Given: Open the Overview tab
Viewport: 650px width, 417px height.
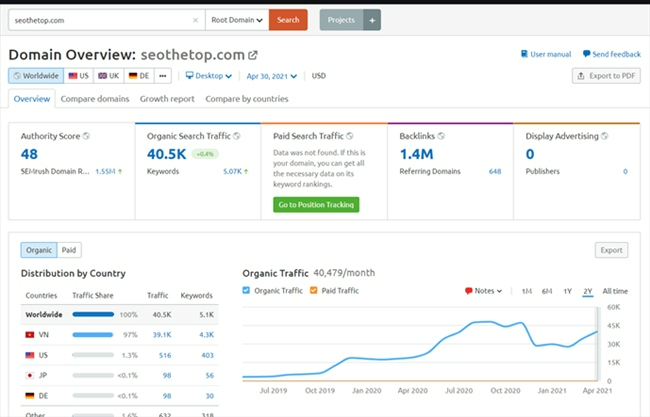Looking at the screenshot, I should (32, 99).
